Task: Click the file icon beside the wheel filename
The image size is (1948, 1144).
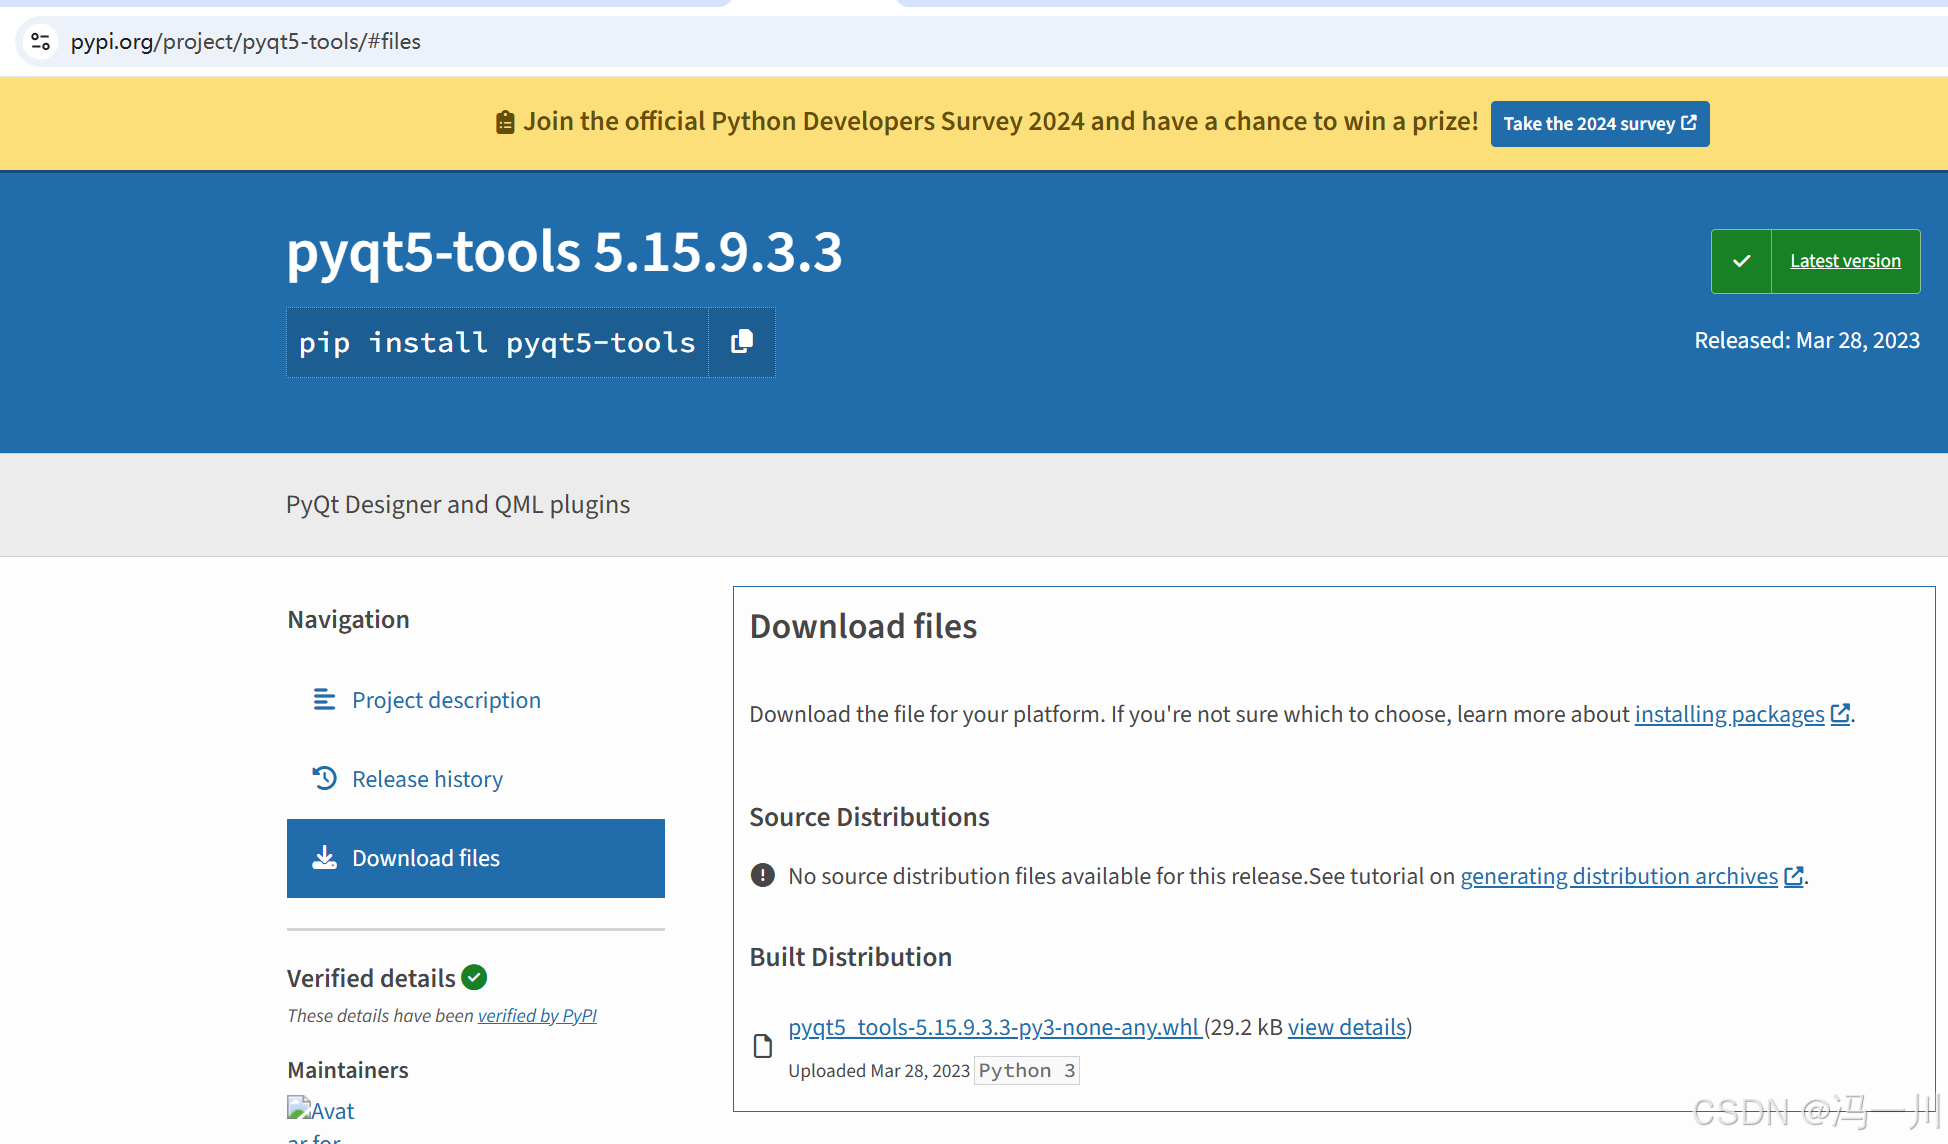Action: 763,1044
